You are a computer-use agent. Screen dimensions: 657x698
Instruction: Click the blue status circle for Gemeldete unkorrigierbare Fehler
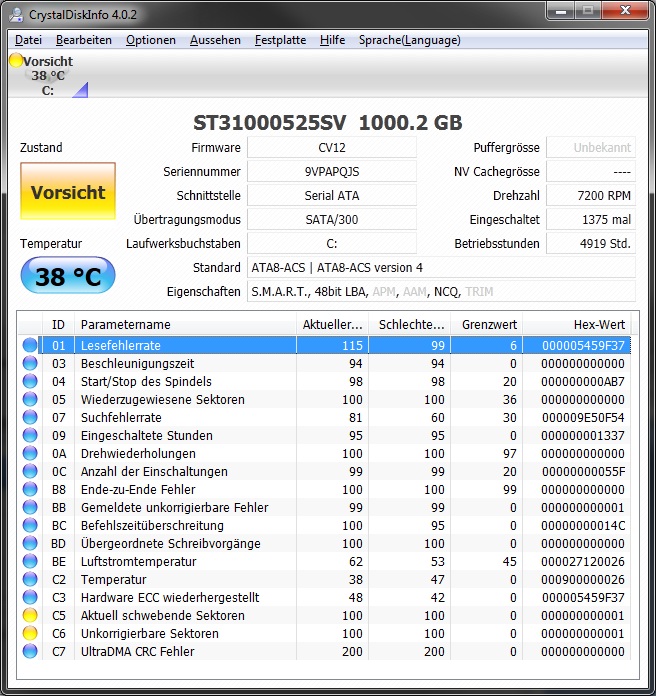(30, 507)
